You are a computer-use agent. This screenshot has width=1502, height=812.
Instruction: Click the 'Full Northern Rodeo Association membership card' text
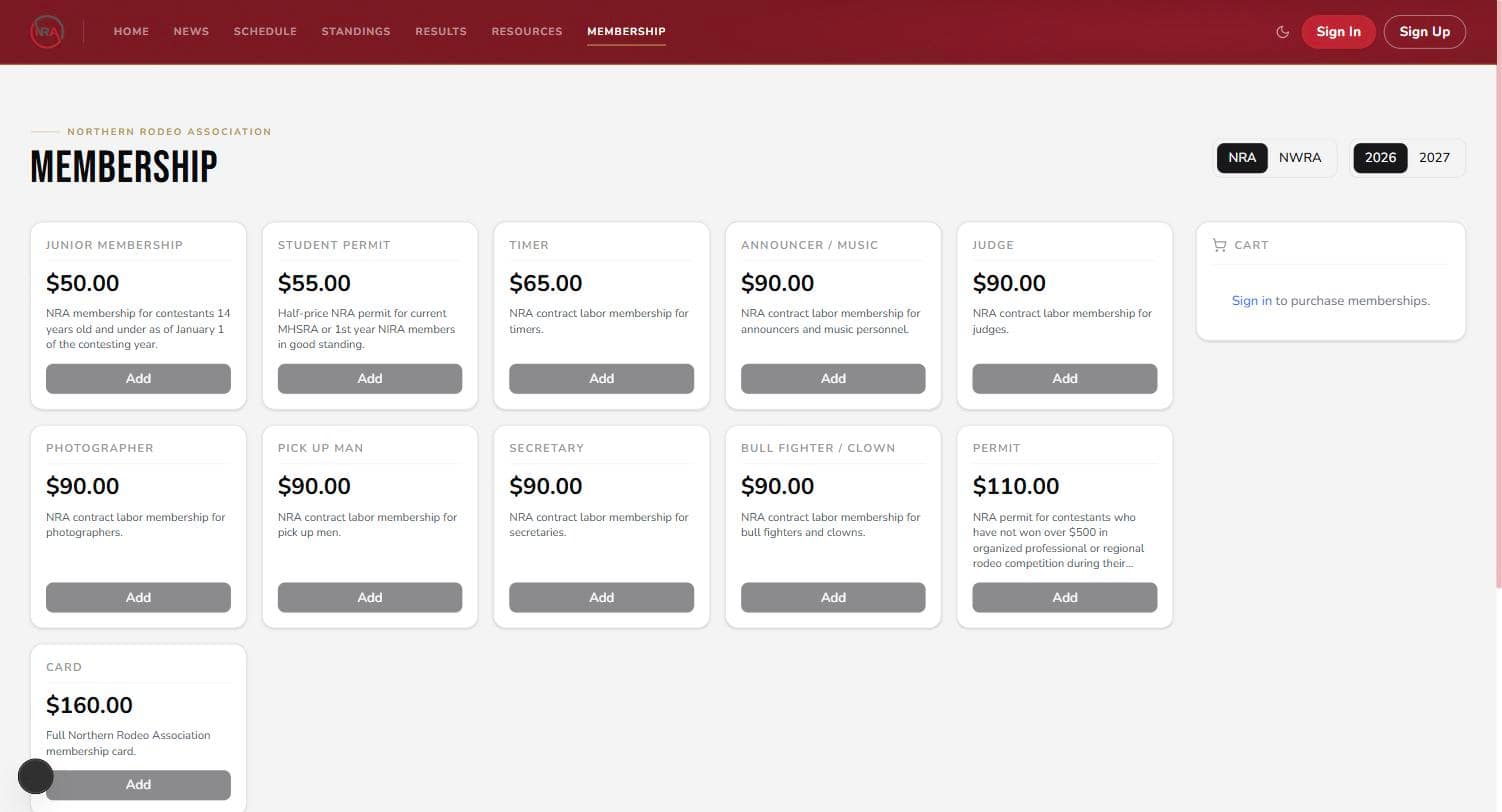128,743
